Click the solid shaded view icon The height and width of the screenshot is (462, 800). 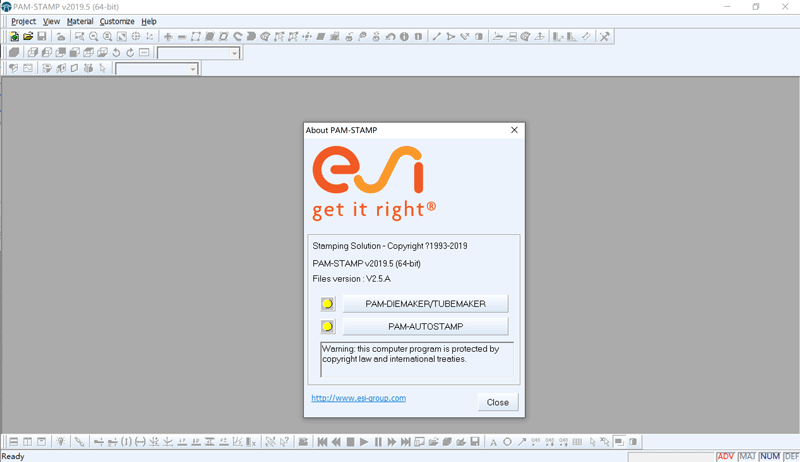coord(14,53)
